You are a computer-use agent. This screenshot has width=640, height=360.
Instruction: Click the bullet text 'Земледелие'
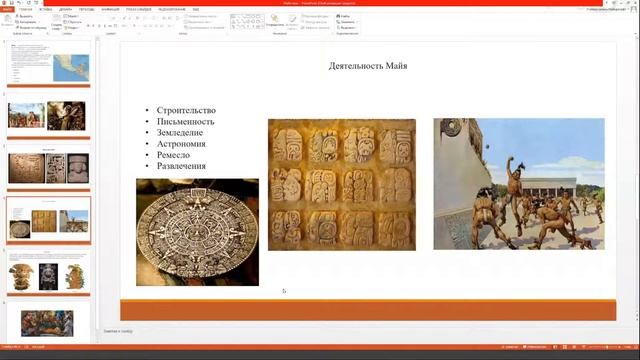coord(180,133)
